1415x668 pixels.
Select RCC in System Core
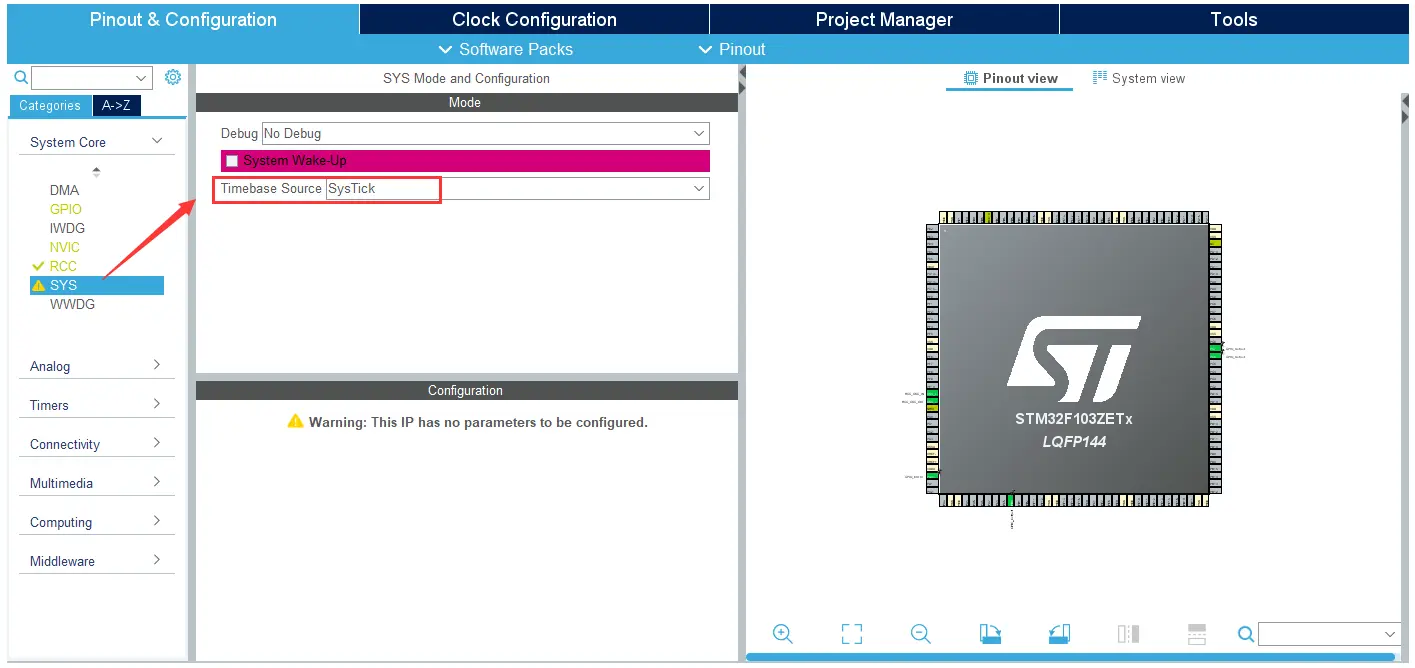[x=63, y=266]
